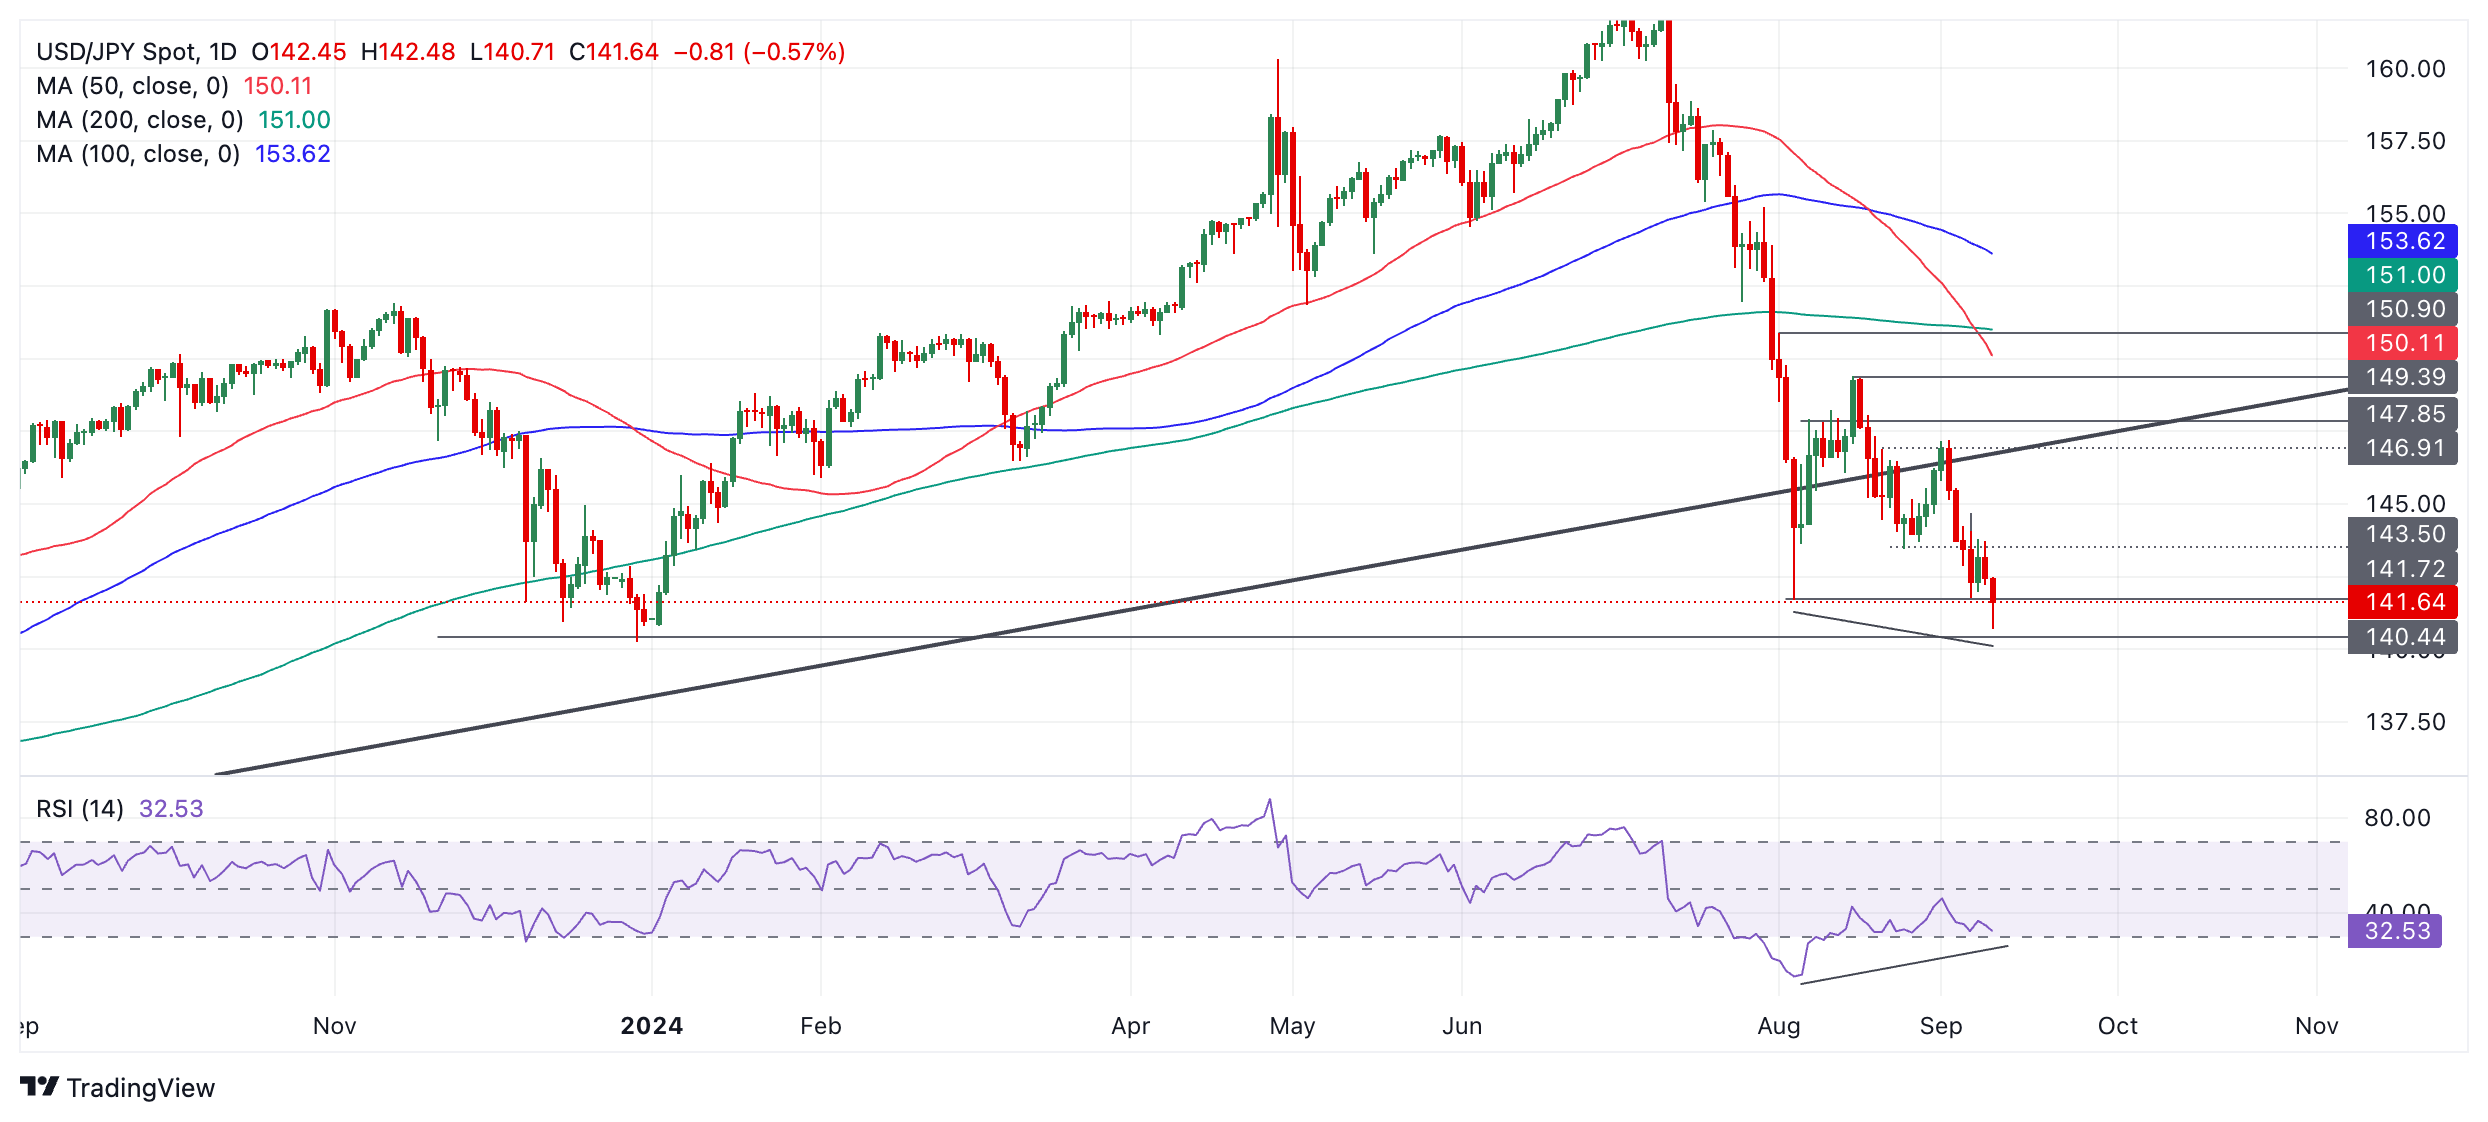Click the RSI (14) indicator label
Screen dimensions: 2488x1122
(80, 808)
